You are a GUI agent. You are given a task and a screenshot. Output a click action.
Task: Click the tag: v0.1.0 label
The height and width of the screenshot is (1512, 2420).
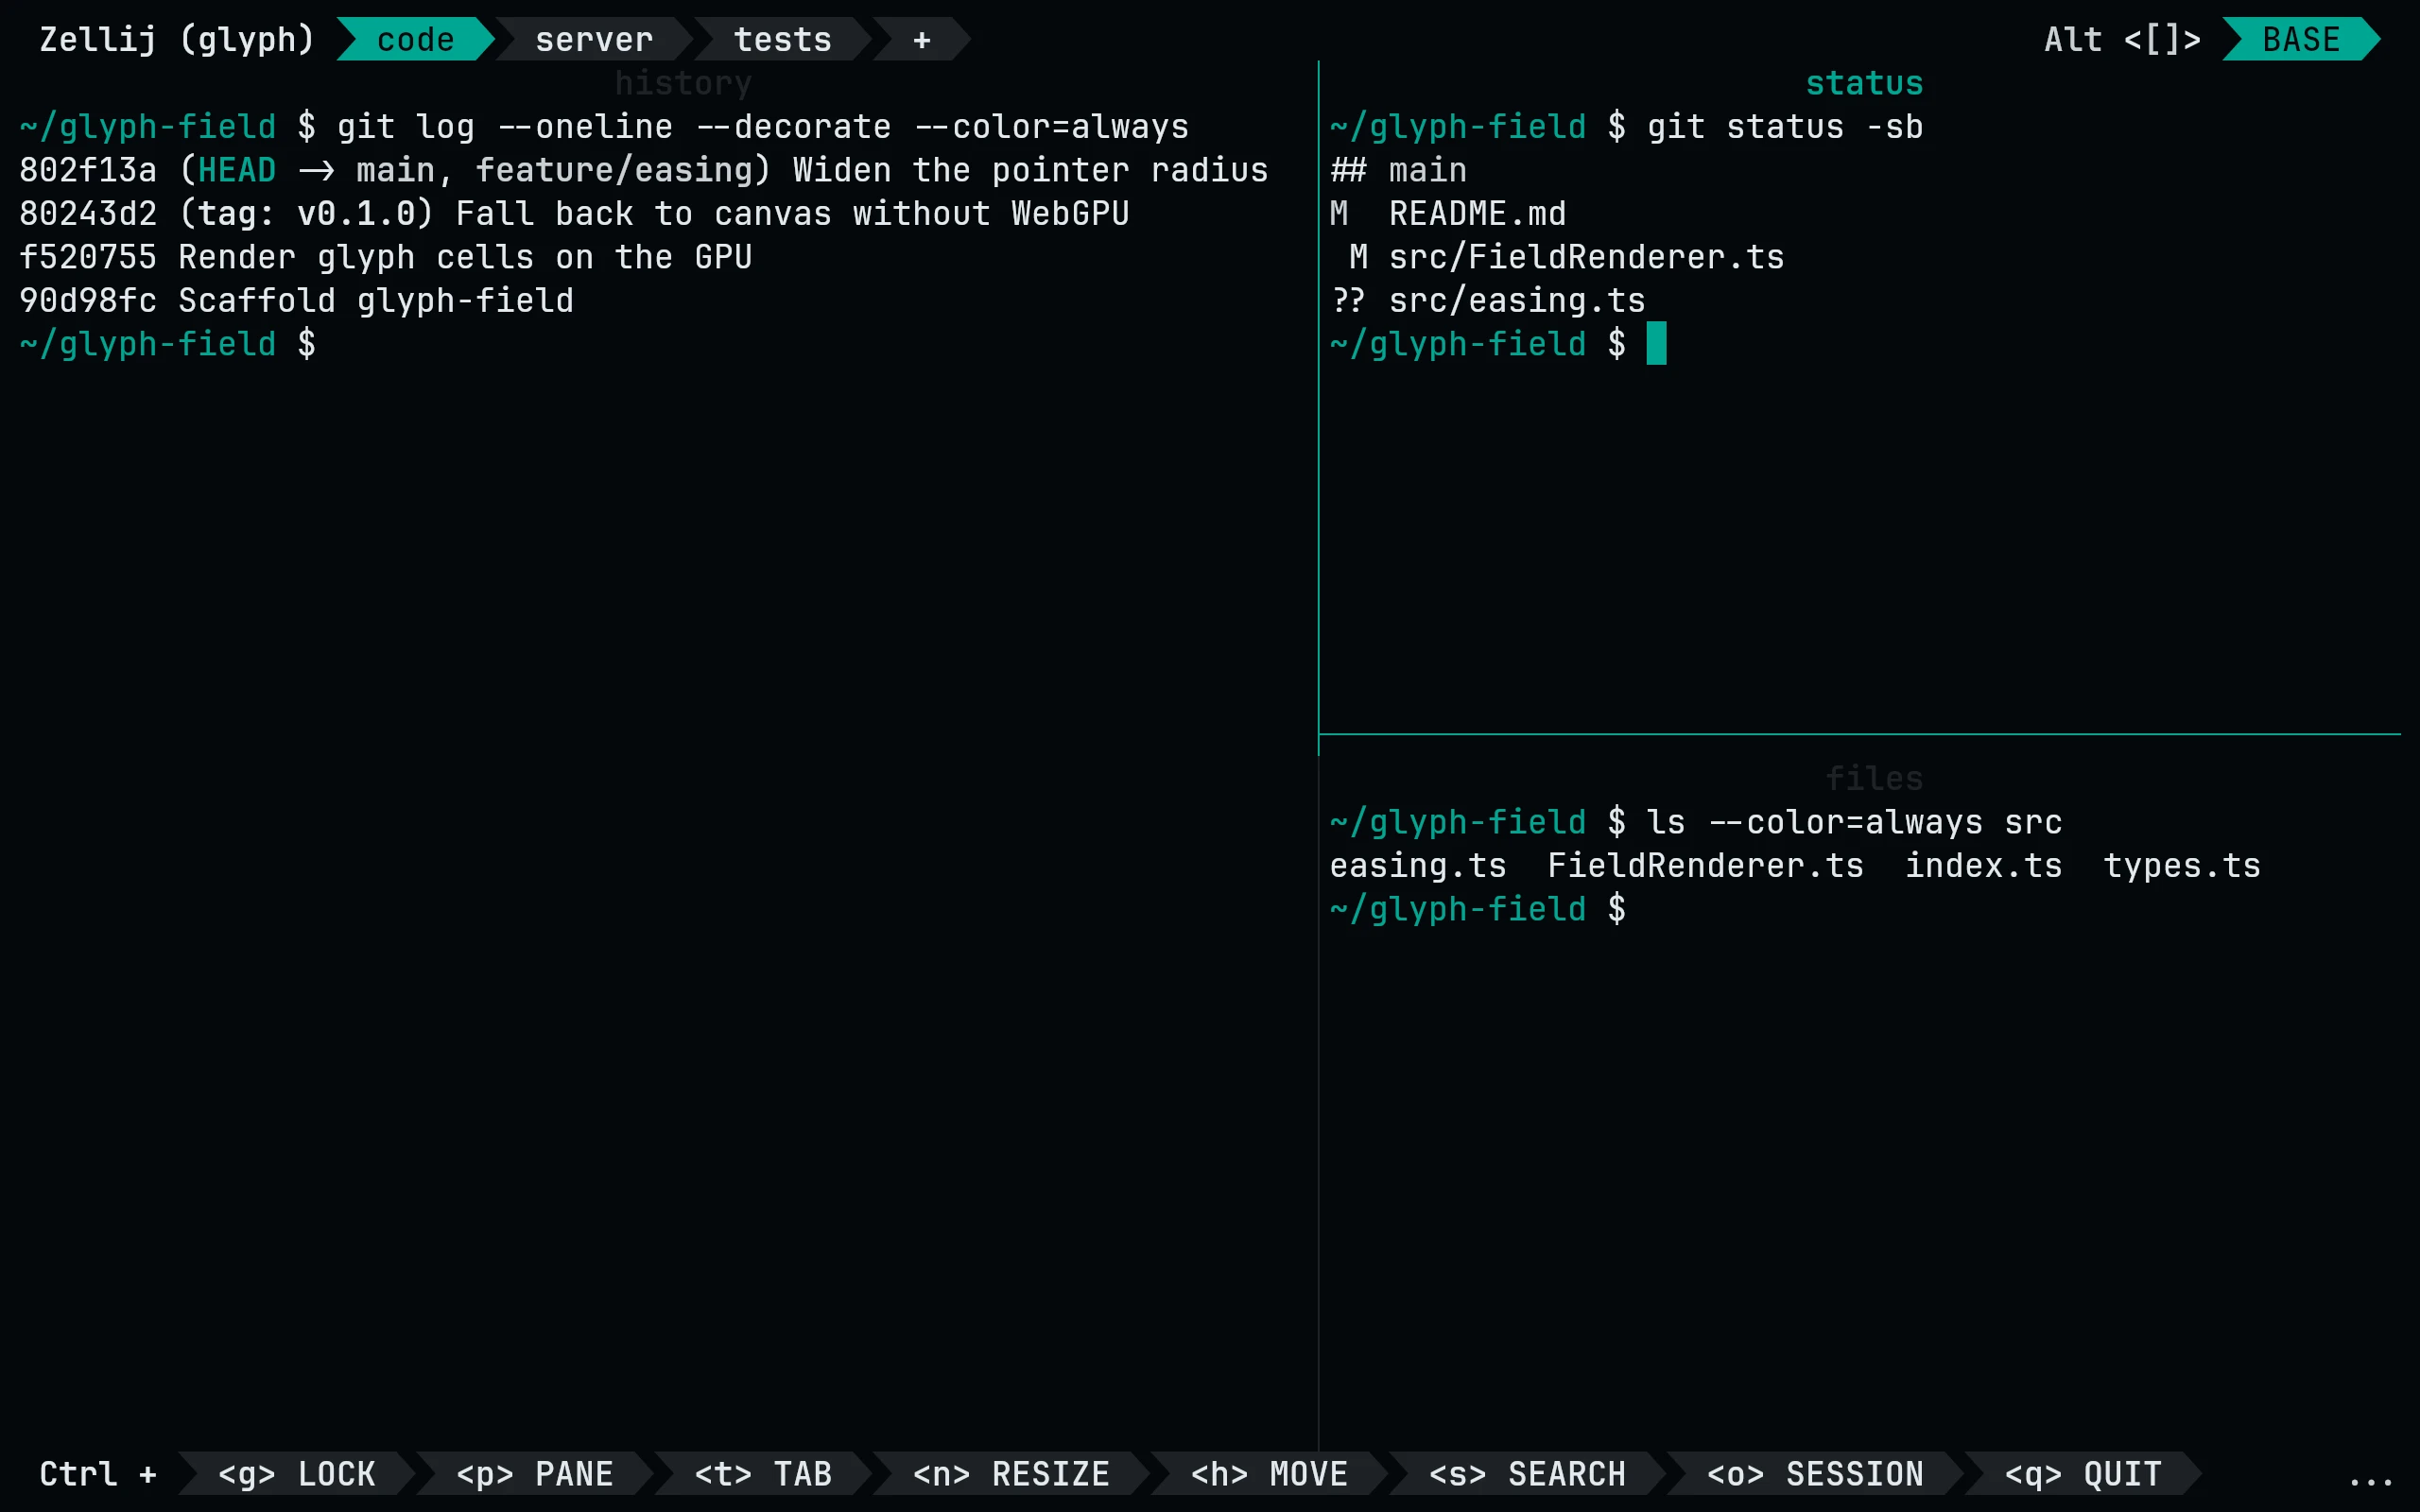point(306,213)
